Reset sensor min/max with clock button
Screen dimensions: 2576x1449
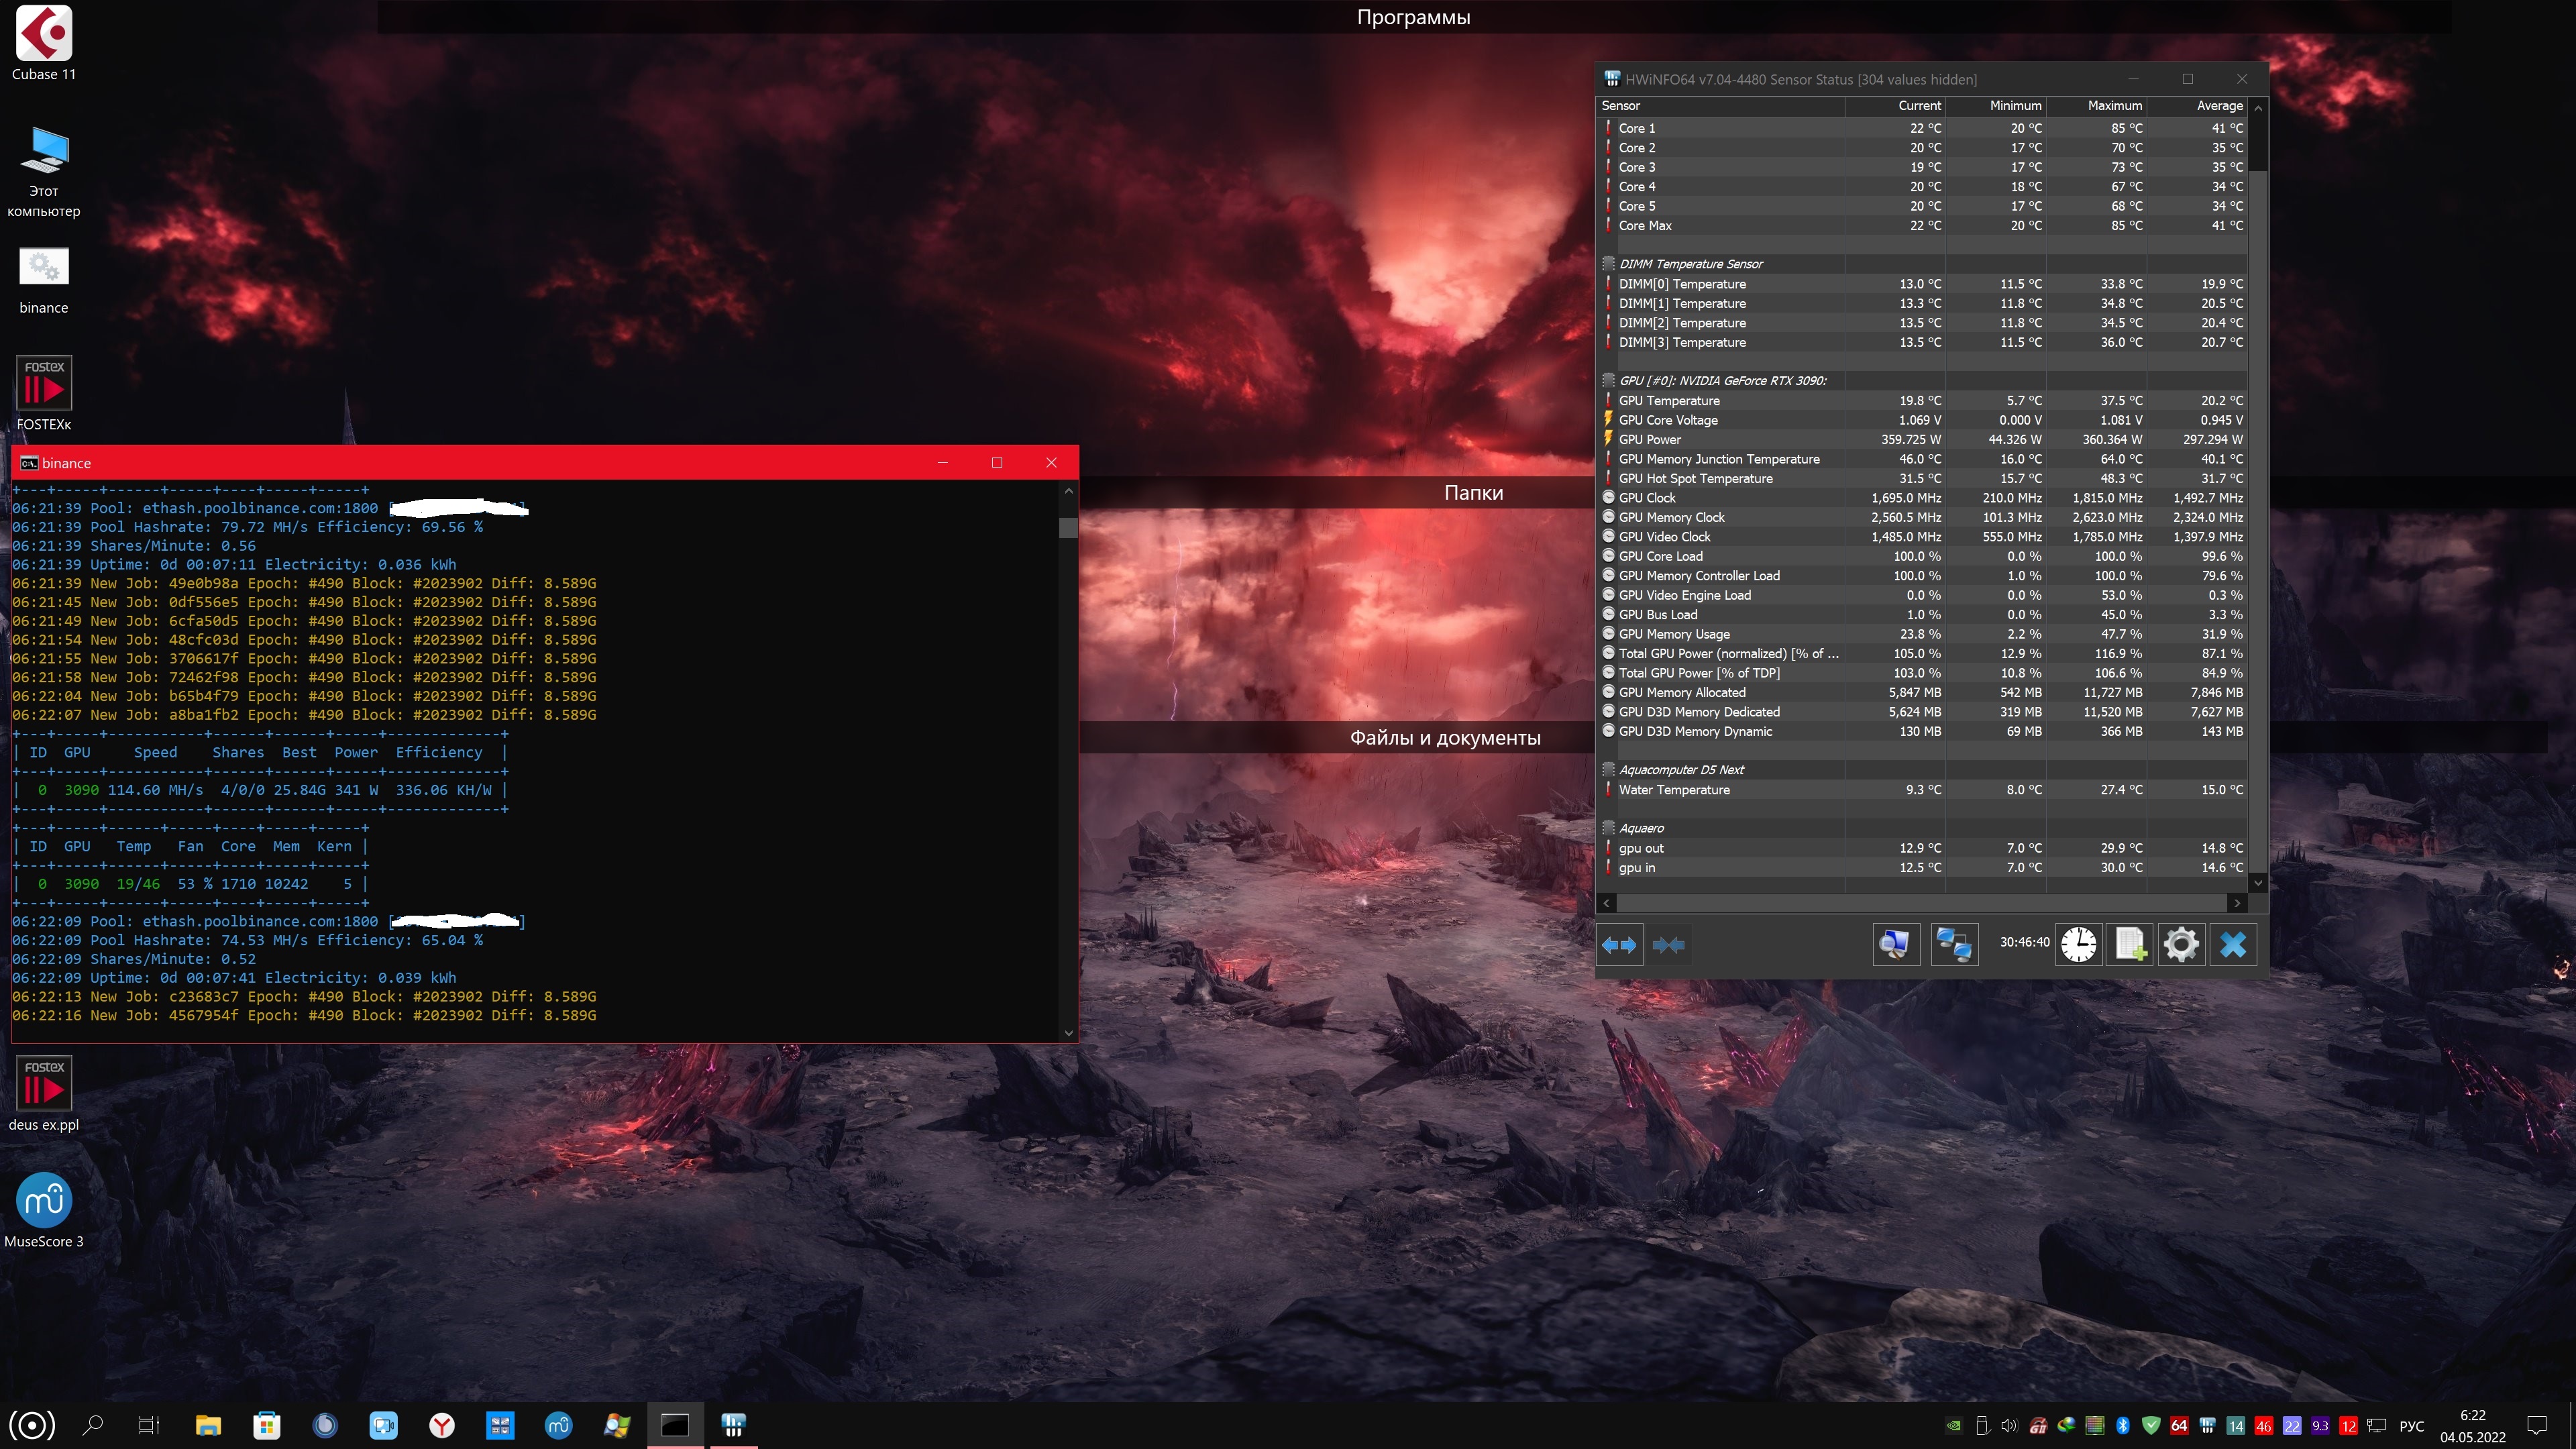point(2078,944)
